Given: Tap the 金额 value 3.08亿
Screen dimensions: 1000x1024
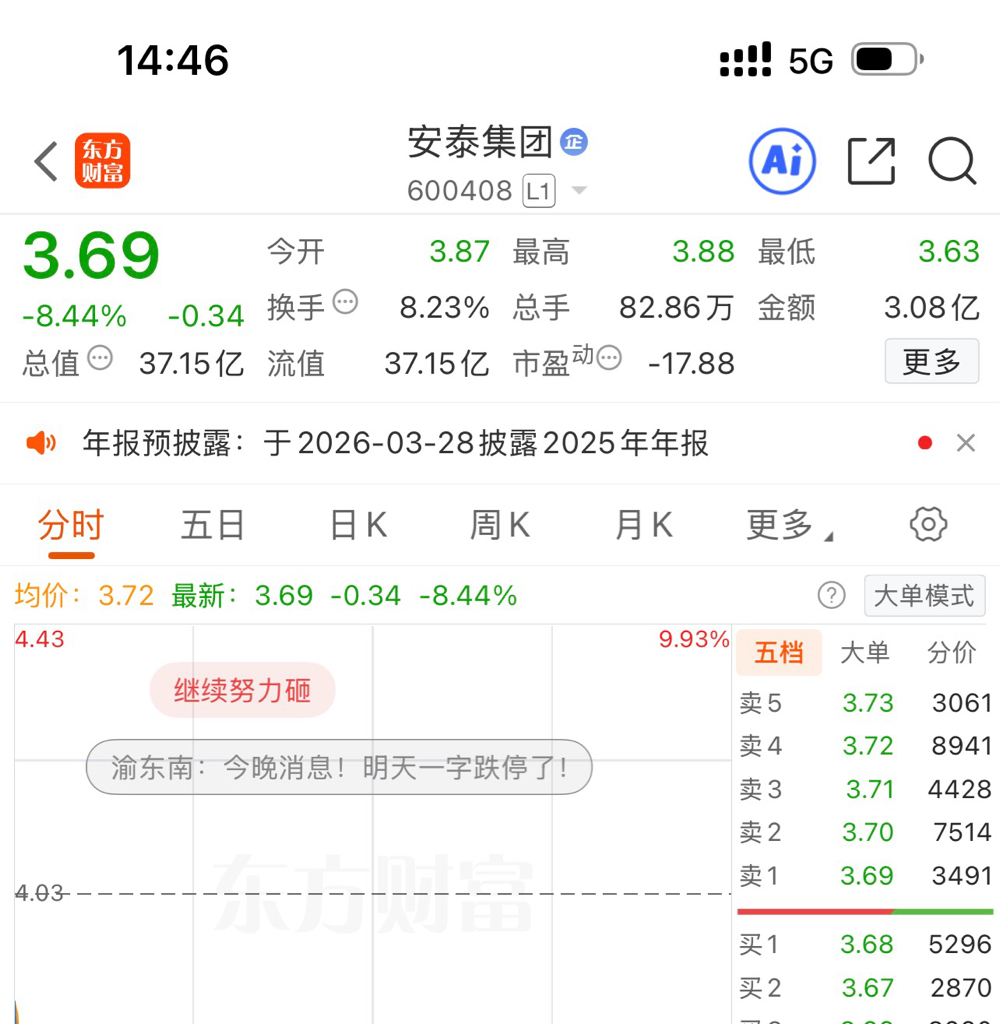Looking at the screenshot, I should 931,307.
